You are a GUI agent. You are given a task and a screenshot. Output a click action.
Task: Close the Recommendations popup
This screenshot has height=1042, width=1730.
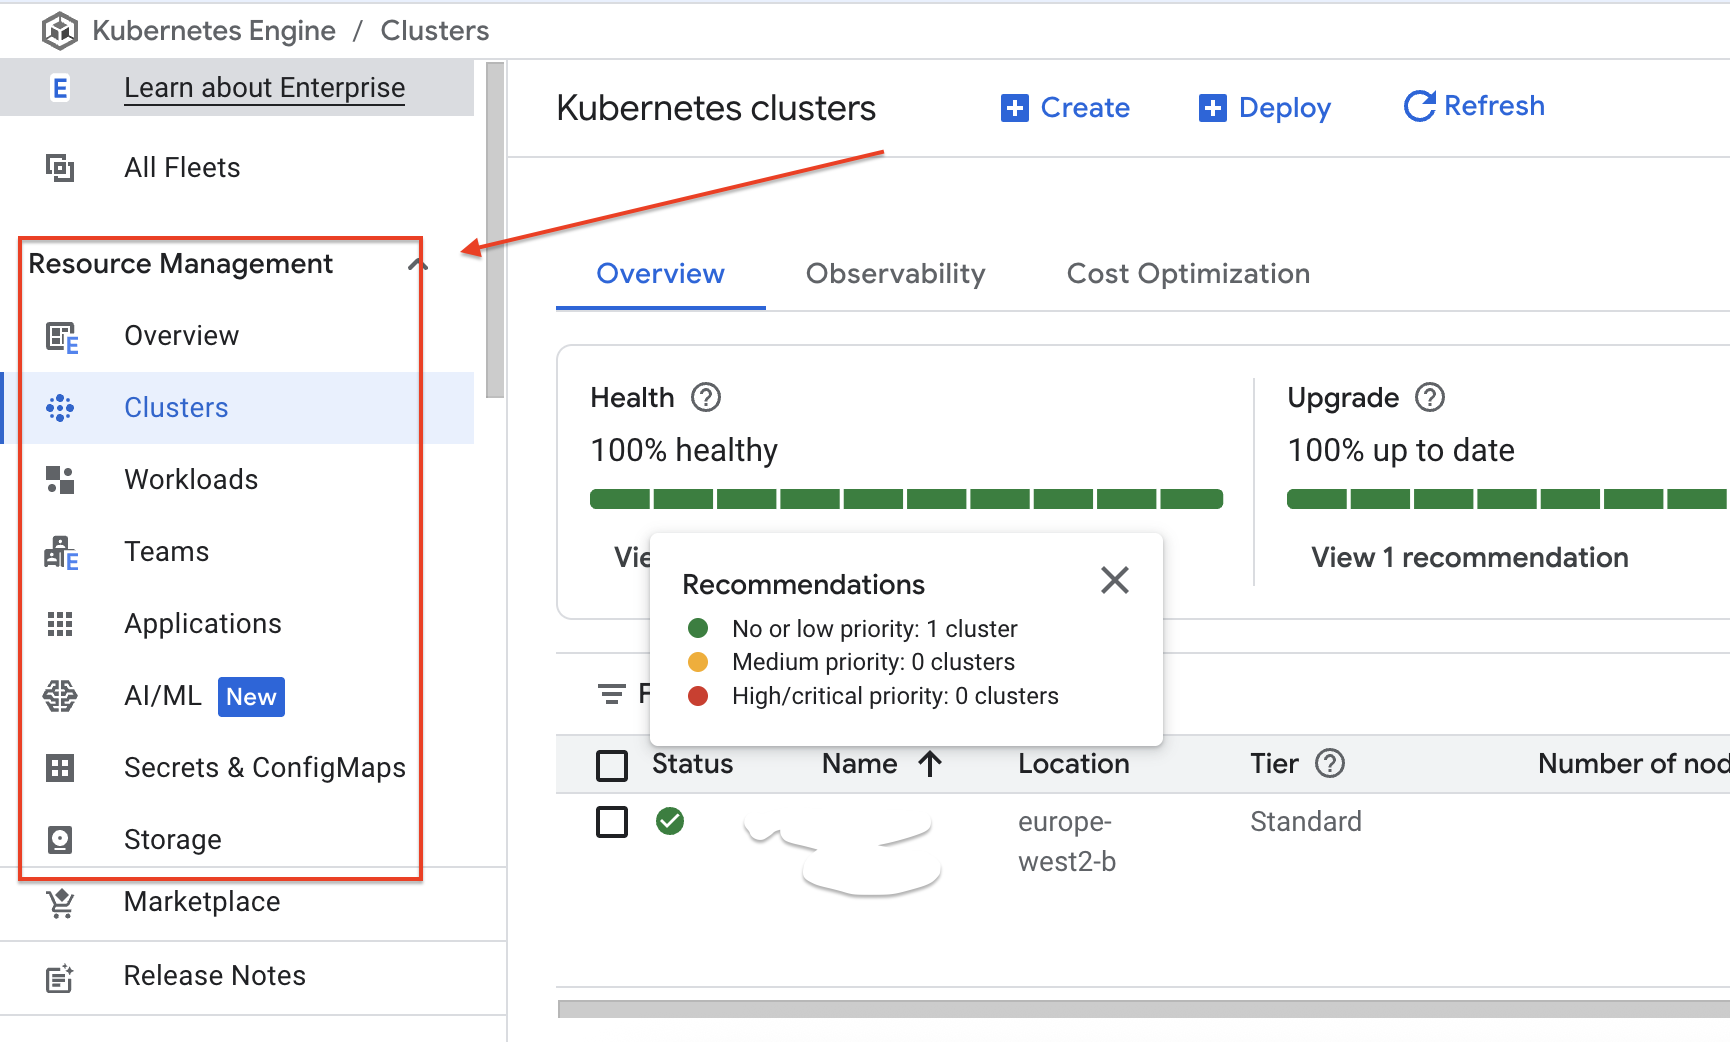1115,580
